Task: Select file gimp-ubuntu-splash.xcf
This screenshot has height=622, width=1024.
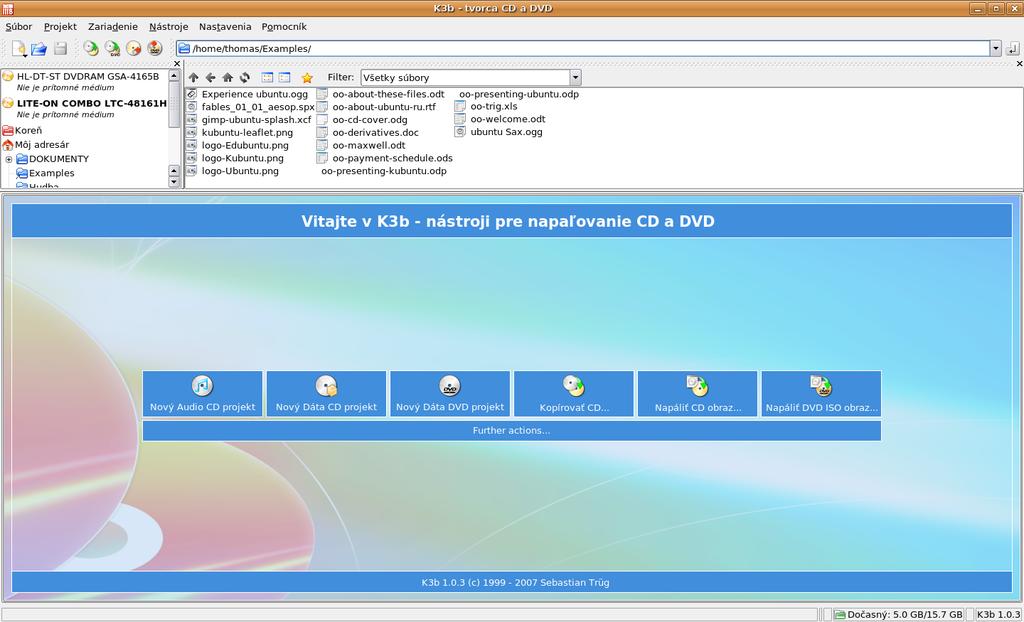Action: pyautogui.click(x=257, y=120)
